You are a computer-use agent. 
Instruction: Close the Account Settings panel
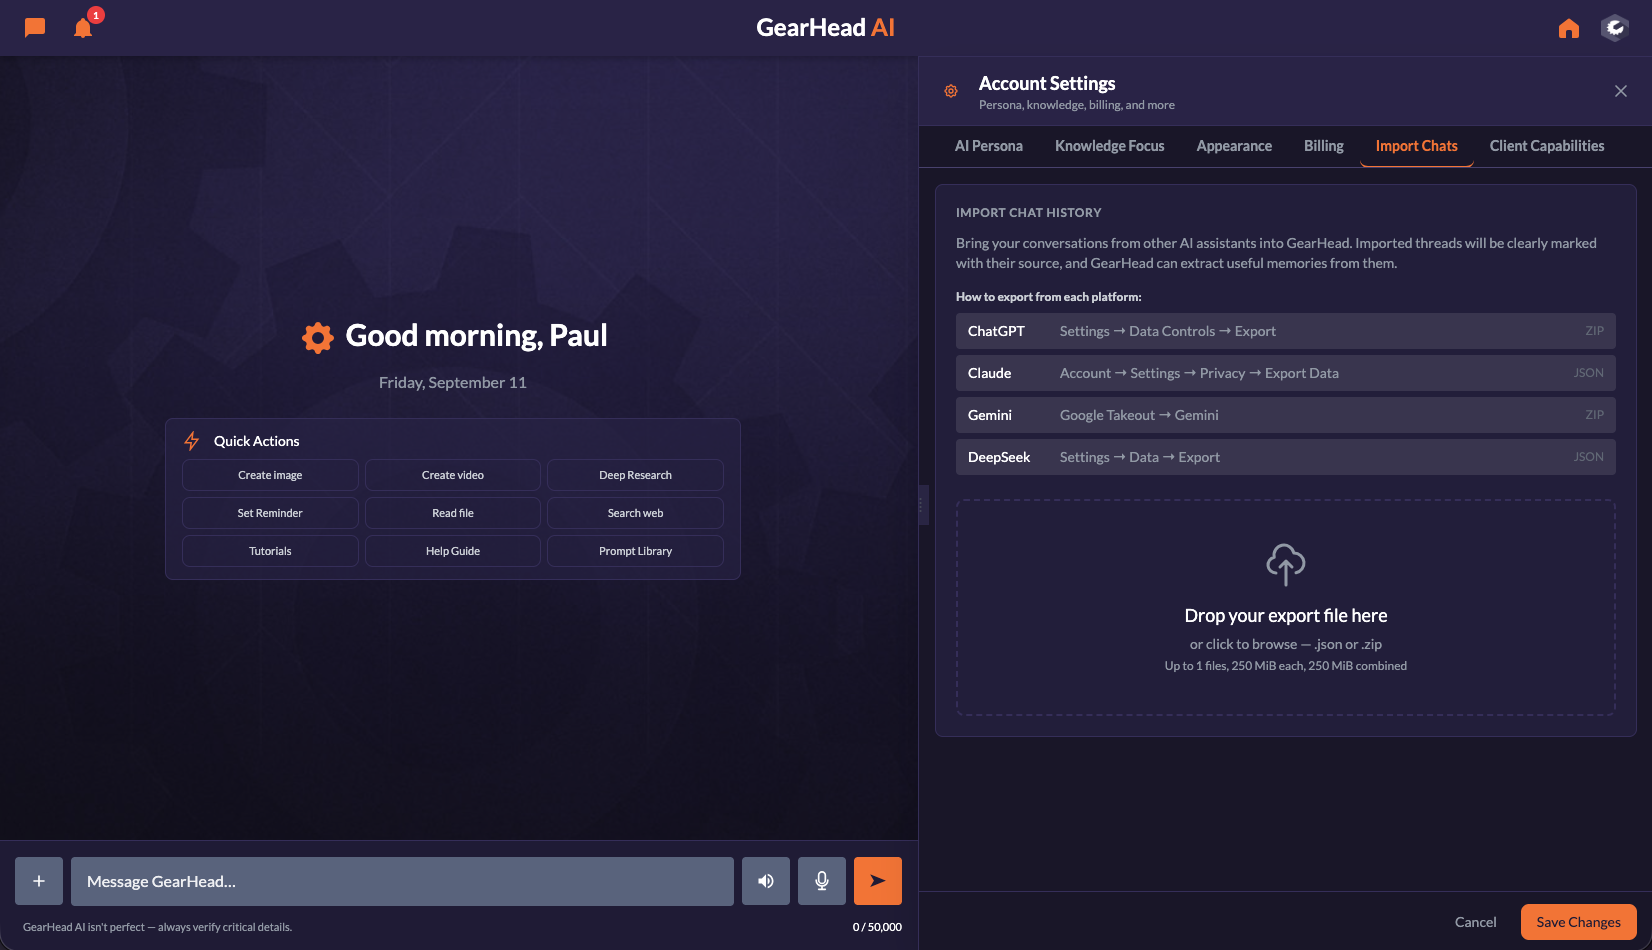[1621, 91]
